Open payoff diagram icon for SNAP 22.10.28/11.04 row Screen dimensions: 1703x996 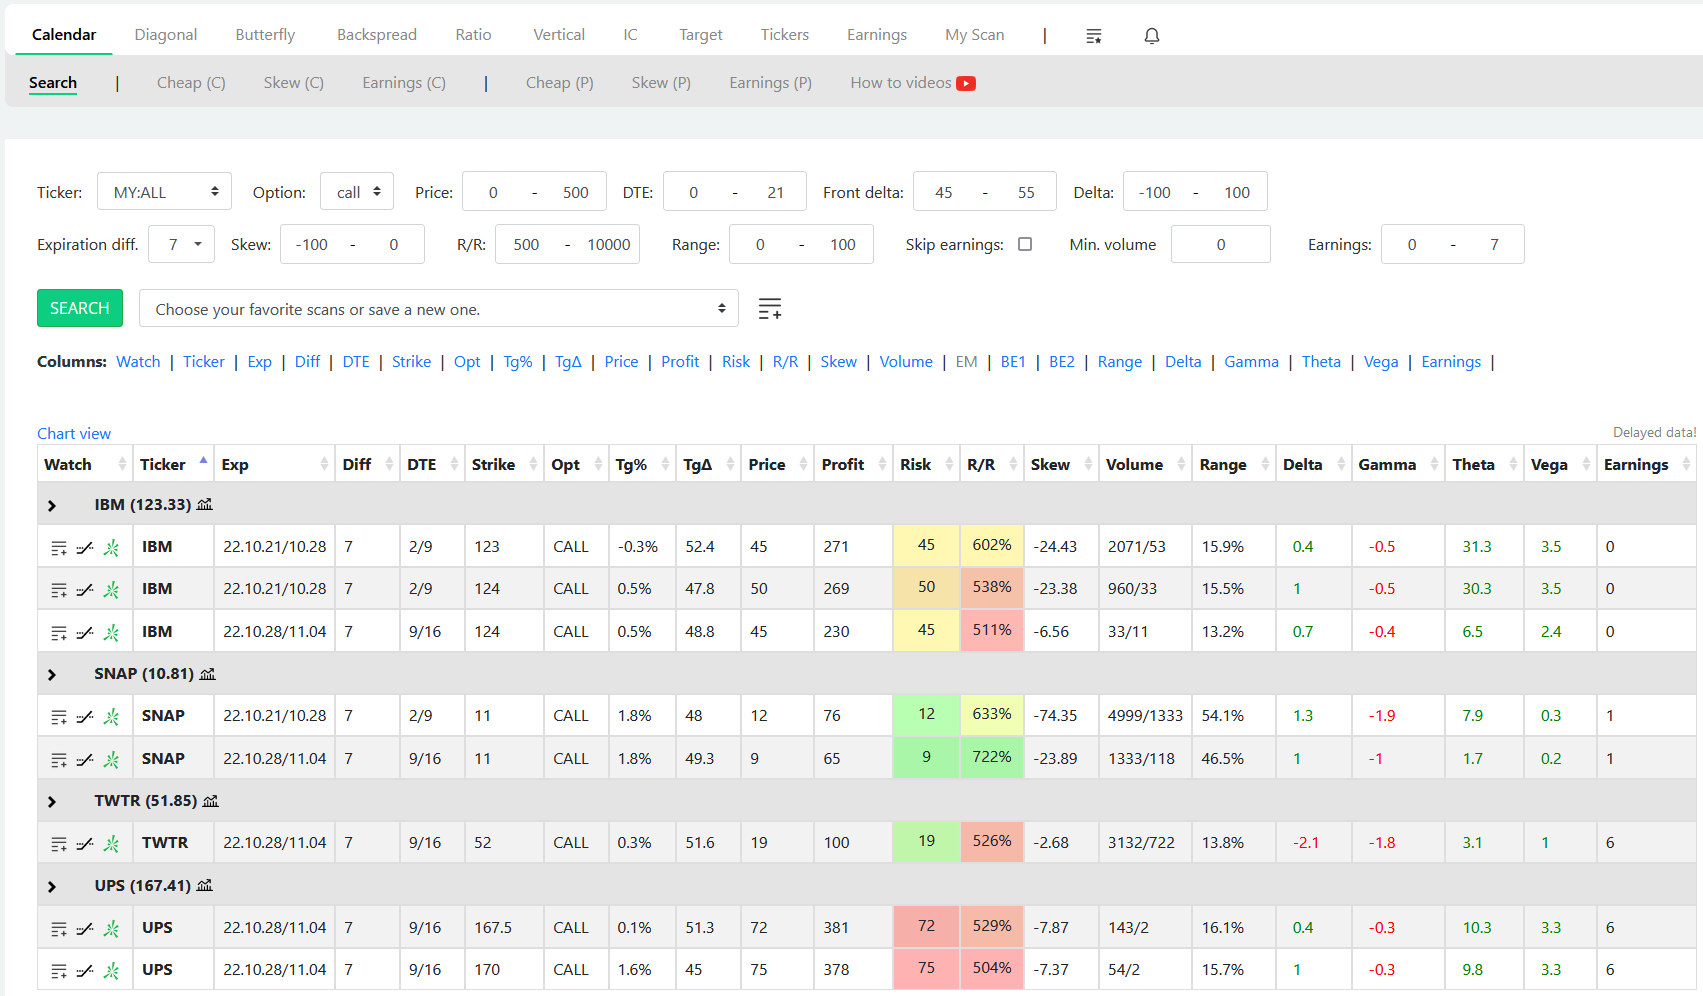(85, 760)
